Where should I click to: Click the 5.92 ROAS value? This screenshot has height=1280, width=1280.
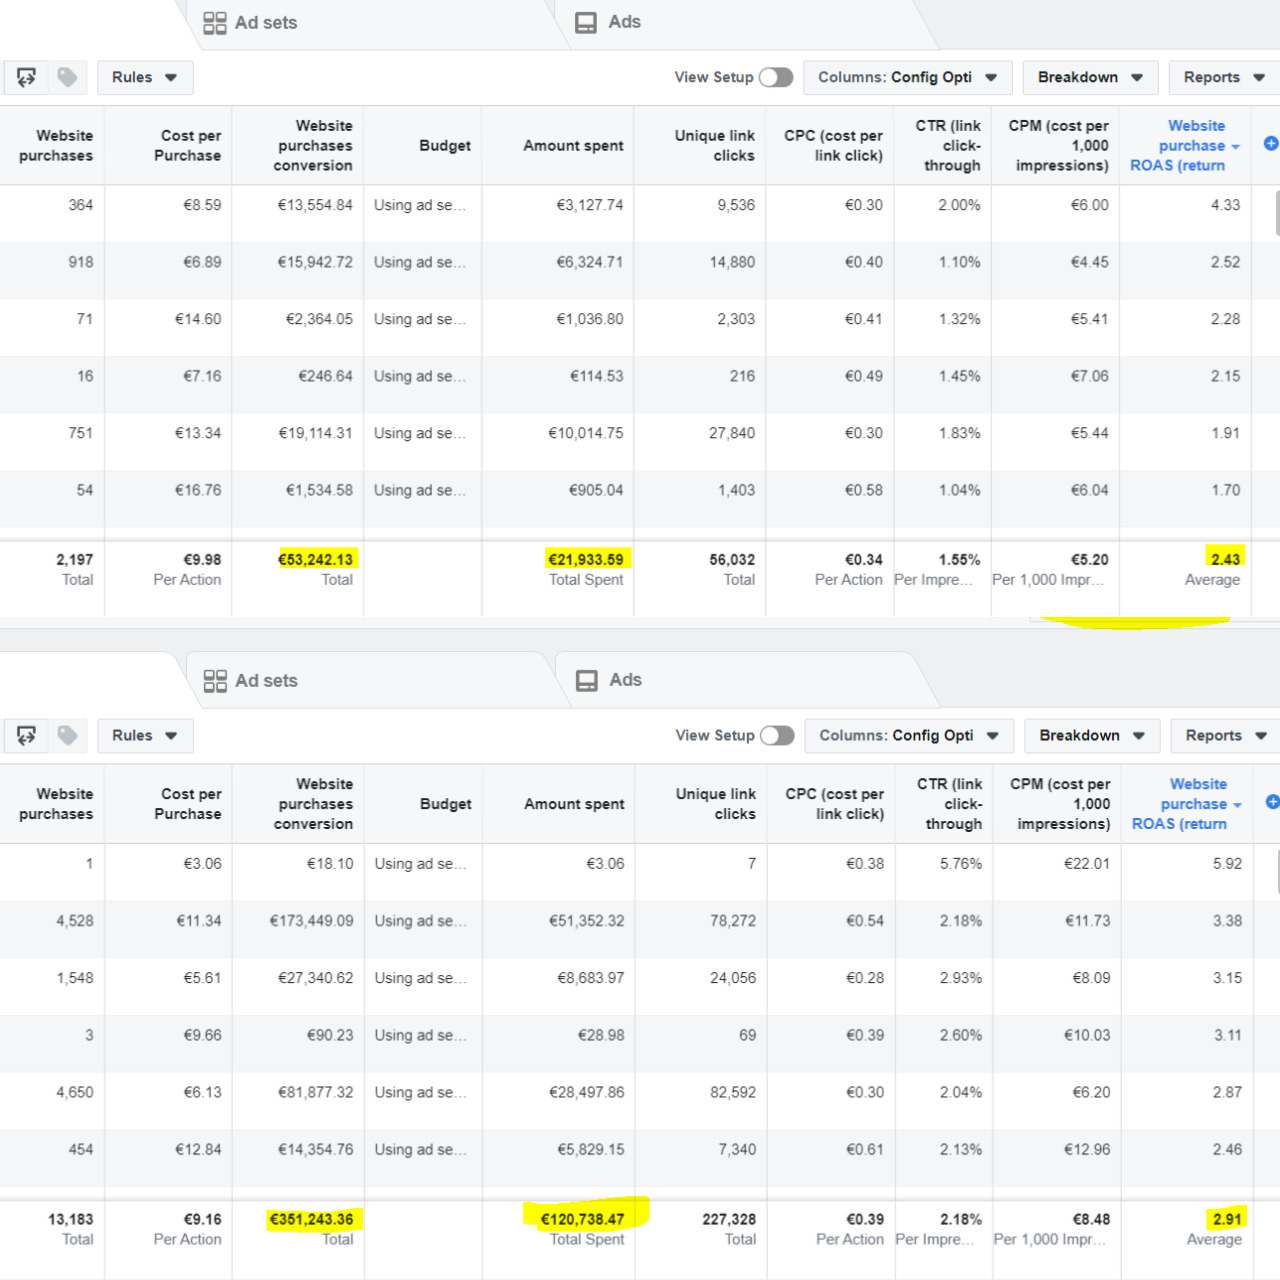point(1227,864)
